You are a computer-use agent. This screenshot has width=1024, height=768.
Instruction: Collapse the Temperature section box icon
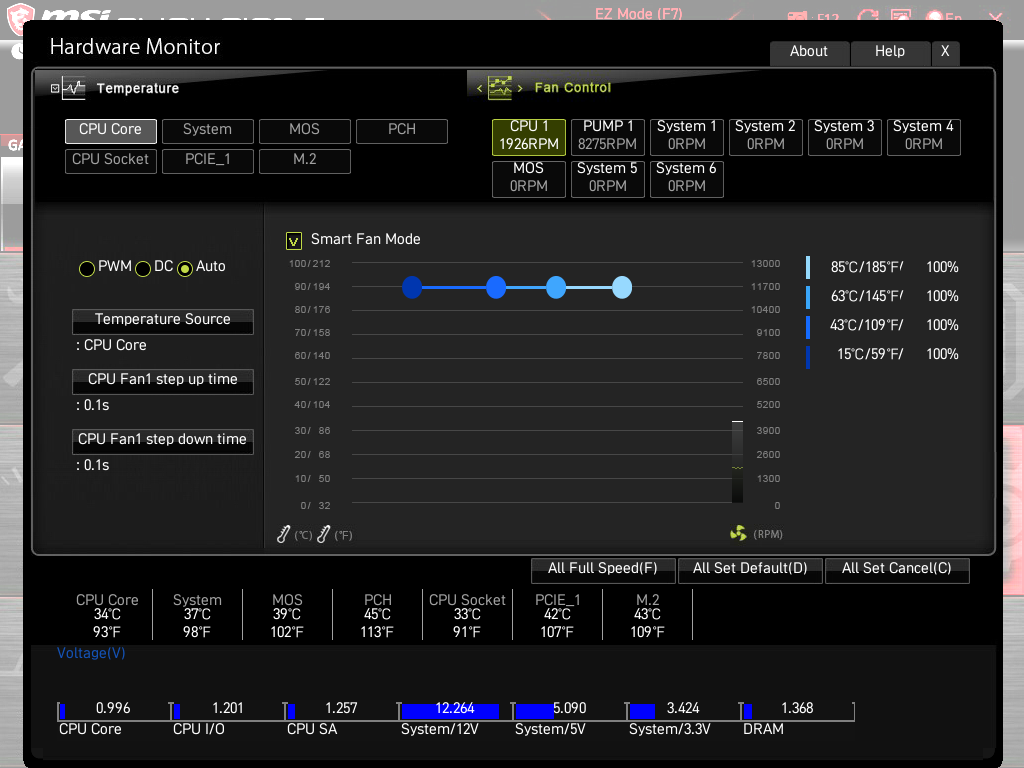(x=55, y=88)
